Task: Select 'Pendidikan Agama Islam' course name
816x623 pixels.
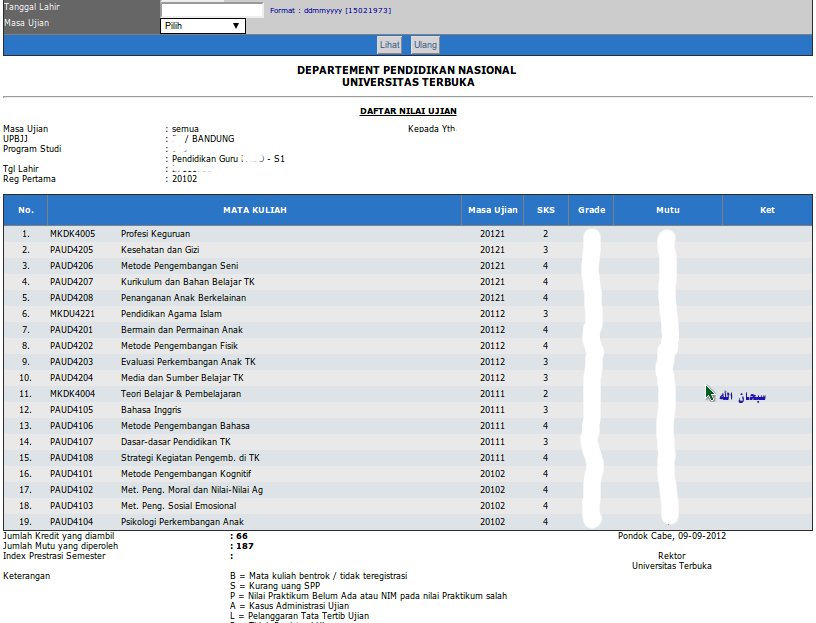Action: 171,314
